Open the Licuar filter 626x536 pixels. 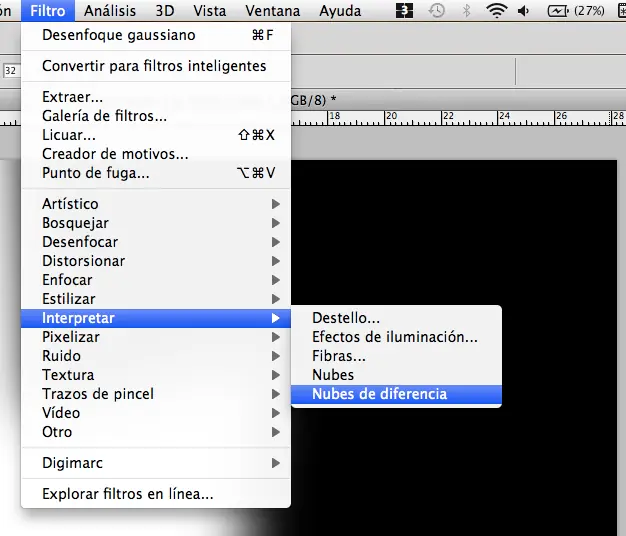tap(156, 135)
